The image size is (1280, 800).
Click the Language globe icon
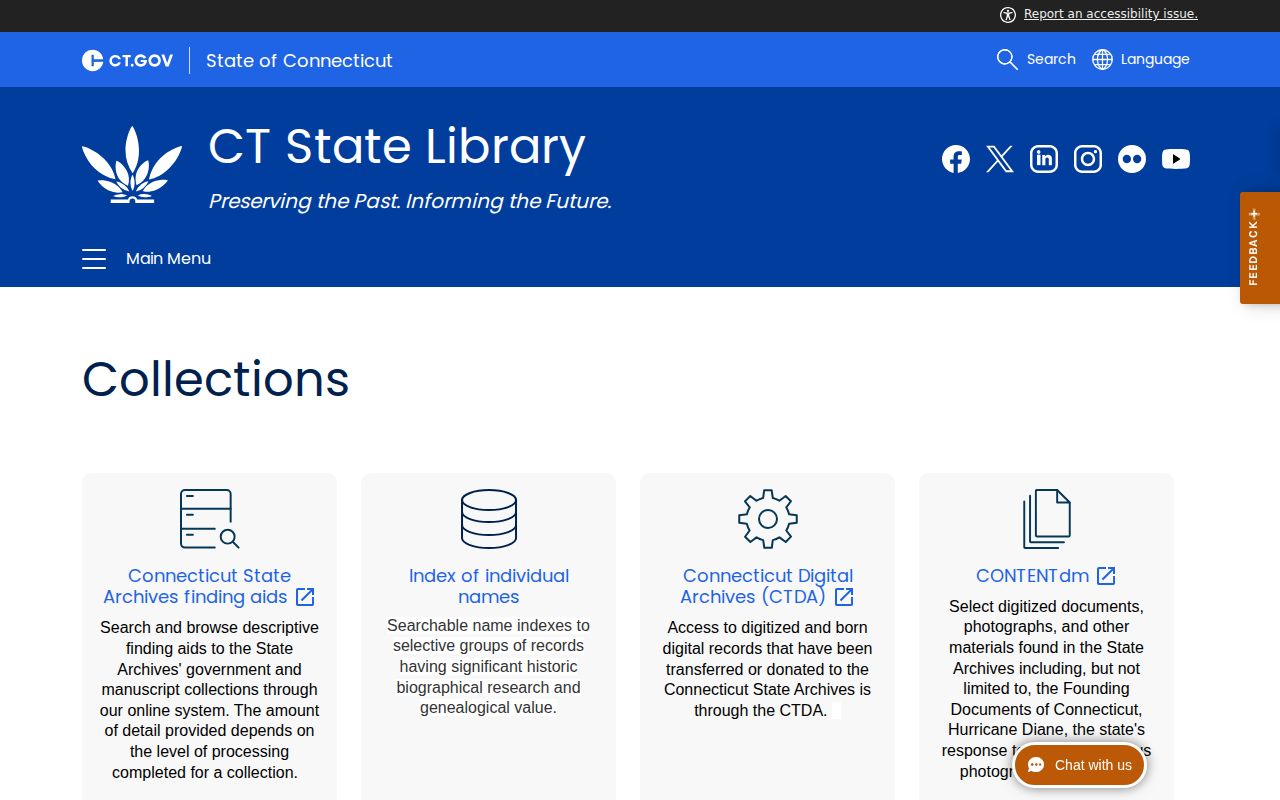(x=1102, y=59)
